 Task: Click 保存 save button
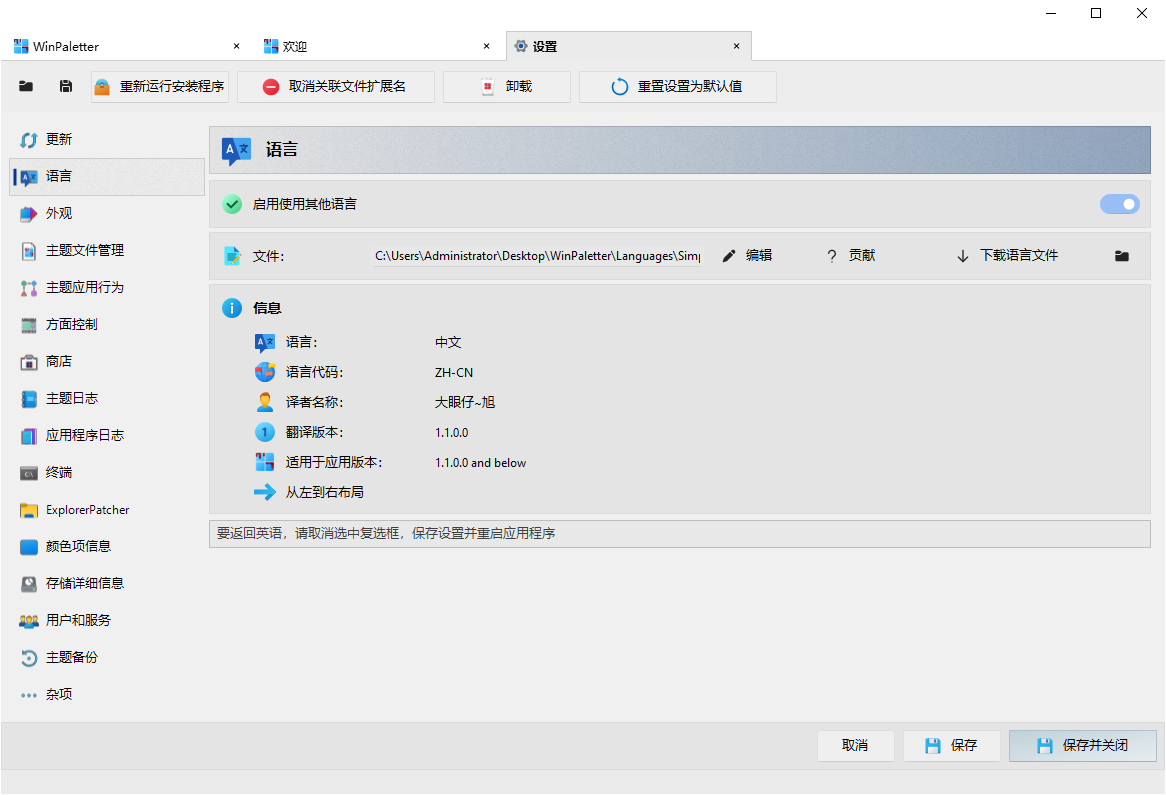click(951, 745)
